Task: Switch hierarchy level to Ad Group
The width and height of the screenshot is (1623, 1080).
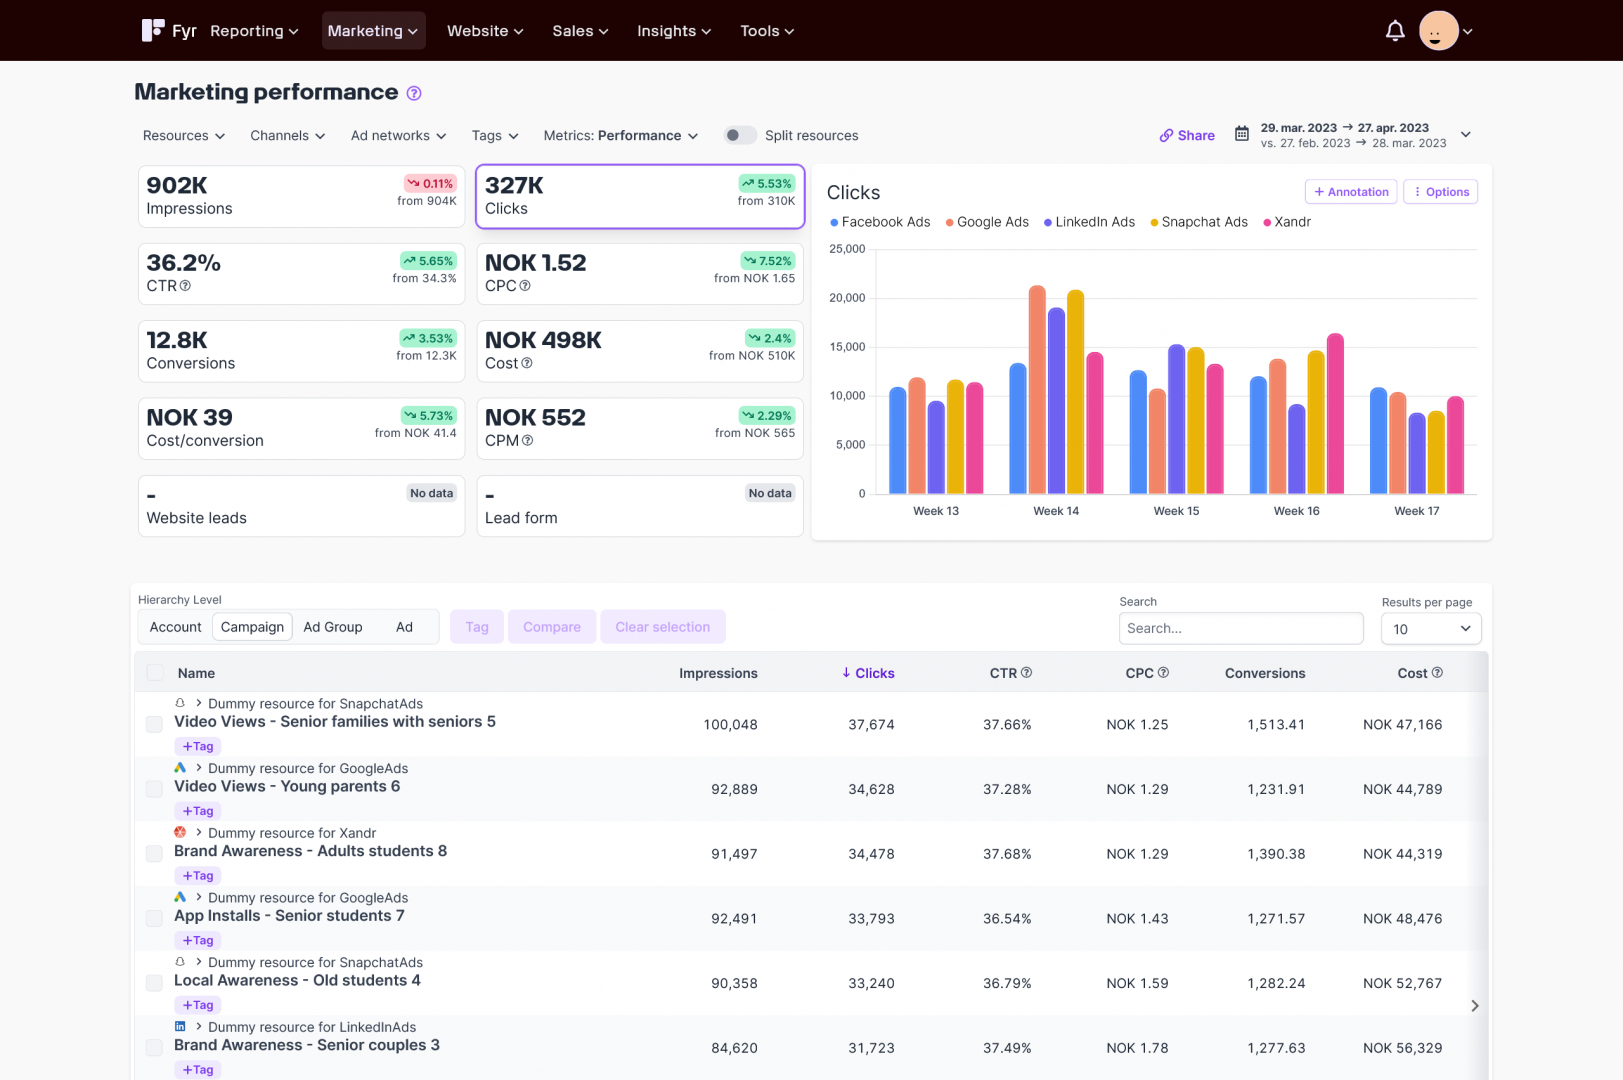Action: click(x=333, y=626)
